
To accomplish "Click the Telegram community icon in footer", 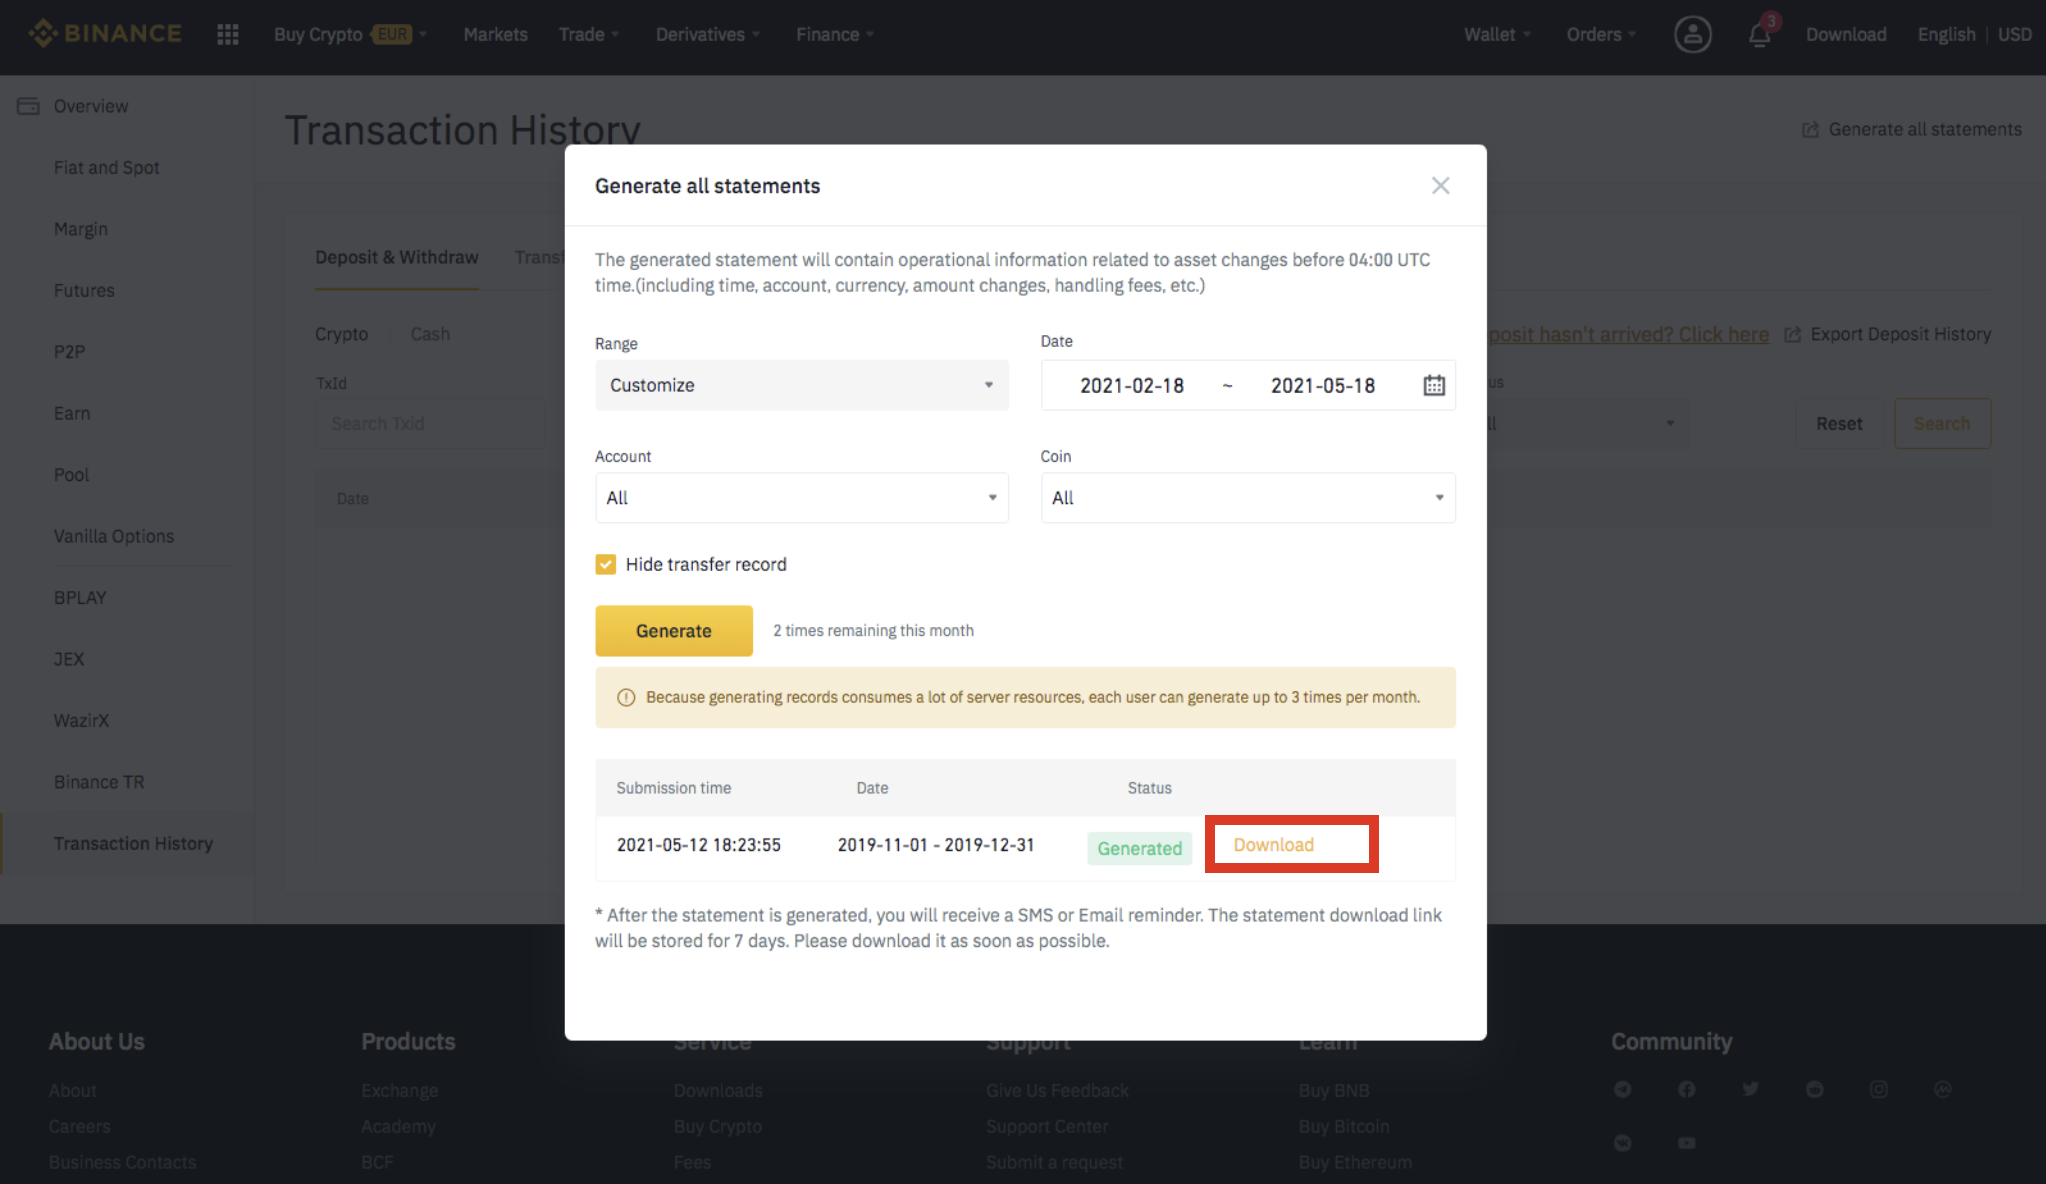I will pos(1622,1089).
